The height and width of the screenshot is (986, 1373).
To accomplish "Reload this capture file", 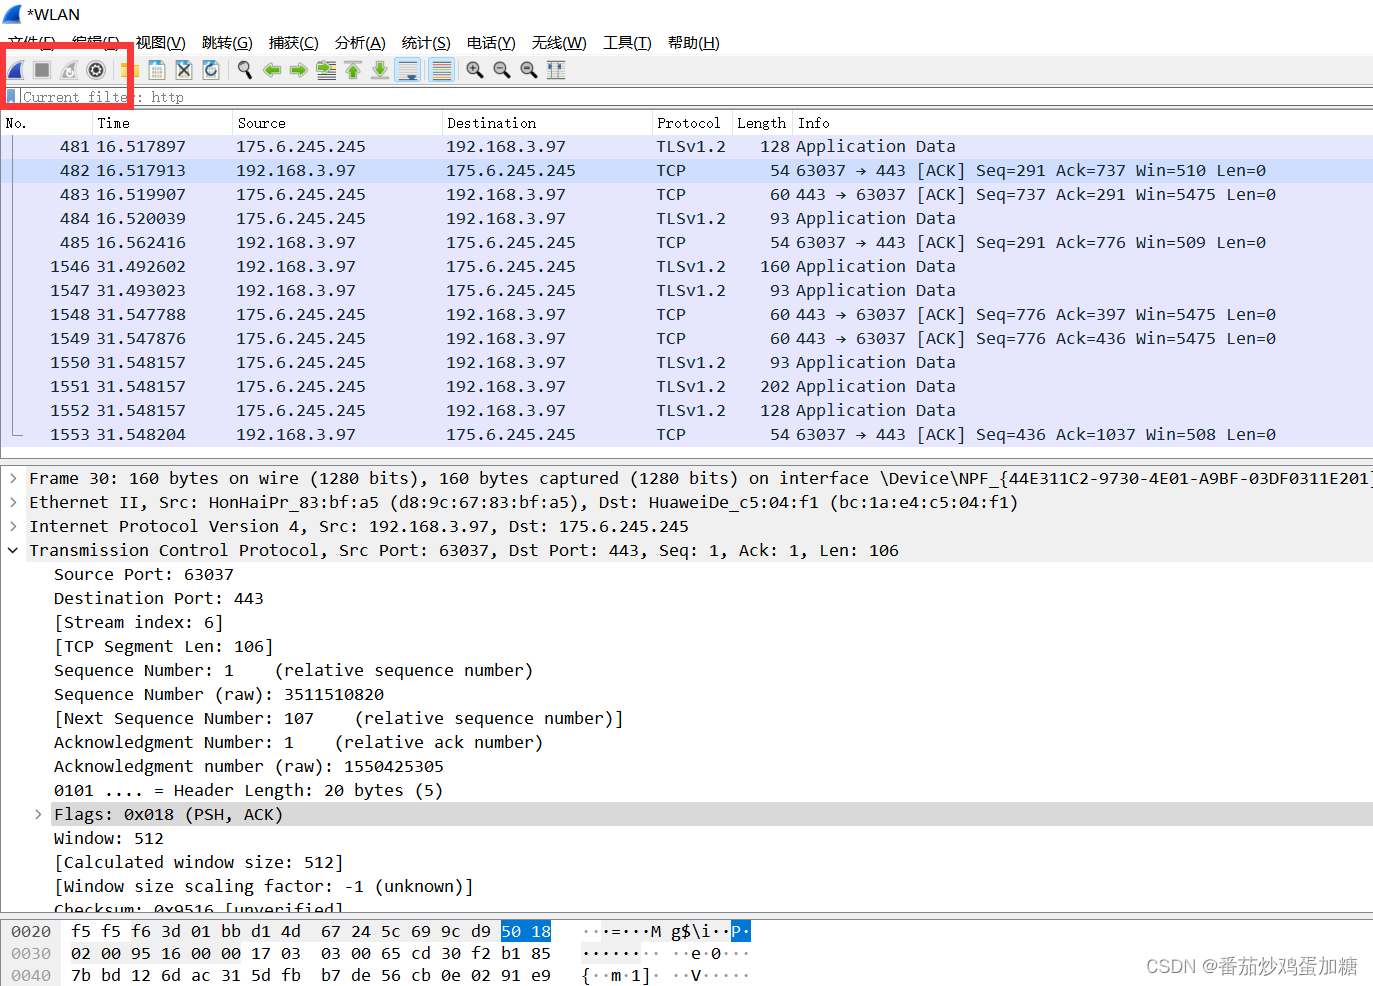I will click(211, 70).
